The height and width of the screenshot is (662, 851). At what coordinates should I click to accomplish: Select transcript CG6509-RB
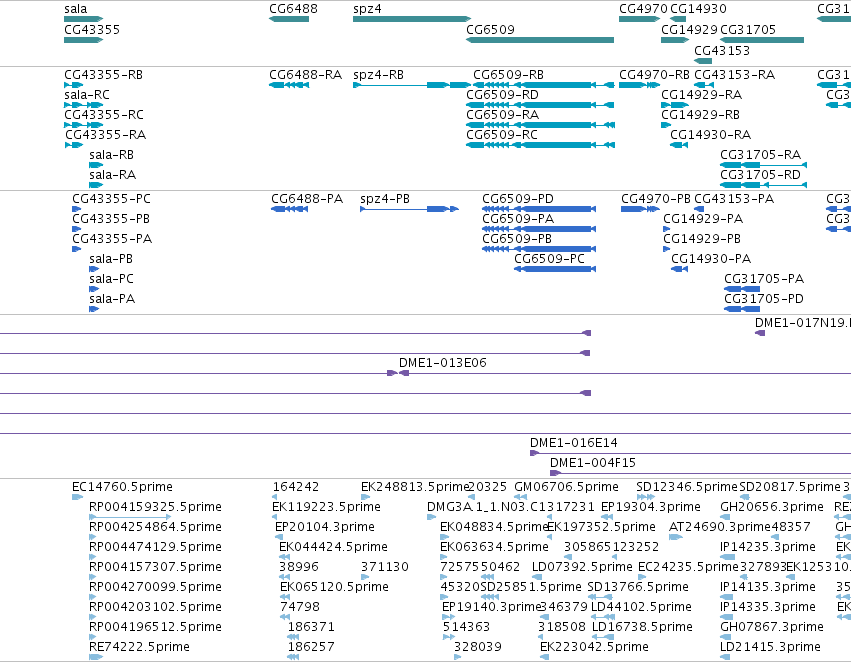click(544, 85)
